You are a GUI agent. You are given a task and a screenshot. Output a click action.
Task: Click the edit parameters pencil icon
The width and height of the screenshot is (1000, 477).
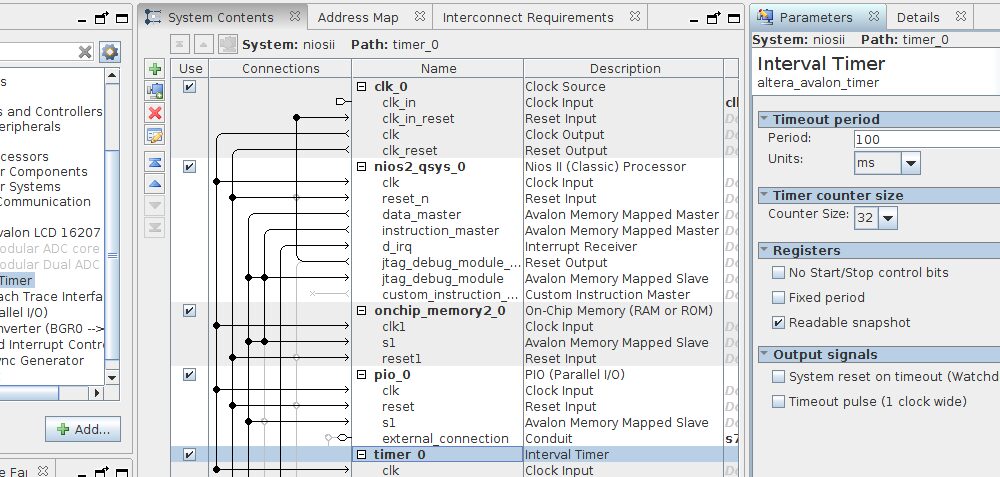[x=155, y=136]
